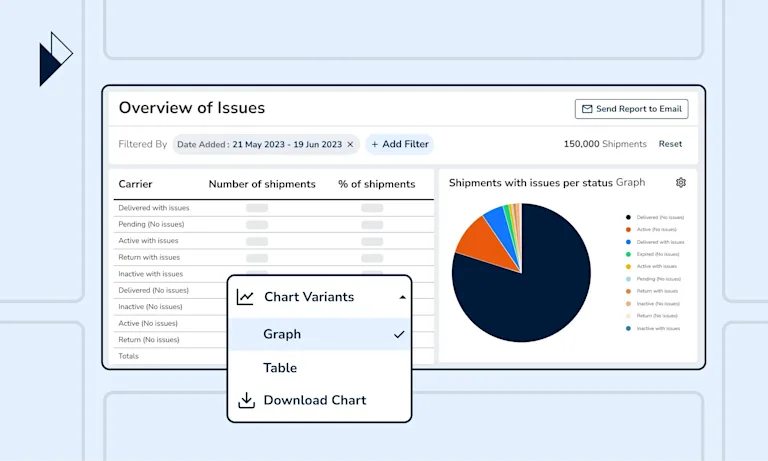
Task: Click the Return (No issues) legend label
Action: coord(657,316)
